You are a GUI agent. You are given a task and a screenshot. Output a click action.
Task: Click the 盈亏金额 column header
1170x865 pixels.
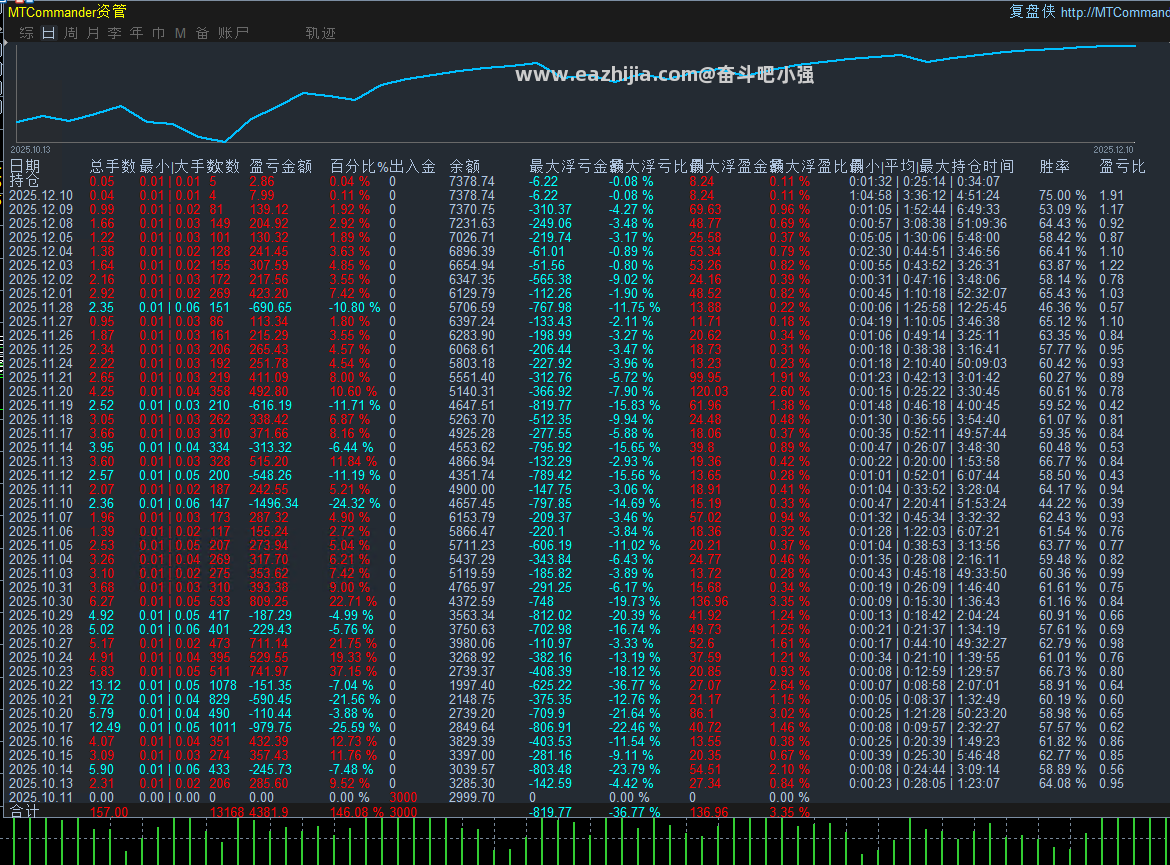point(281,166)
